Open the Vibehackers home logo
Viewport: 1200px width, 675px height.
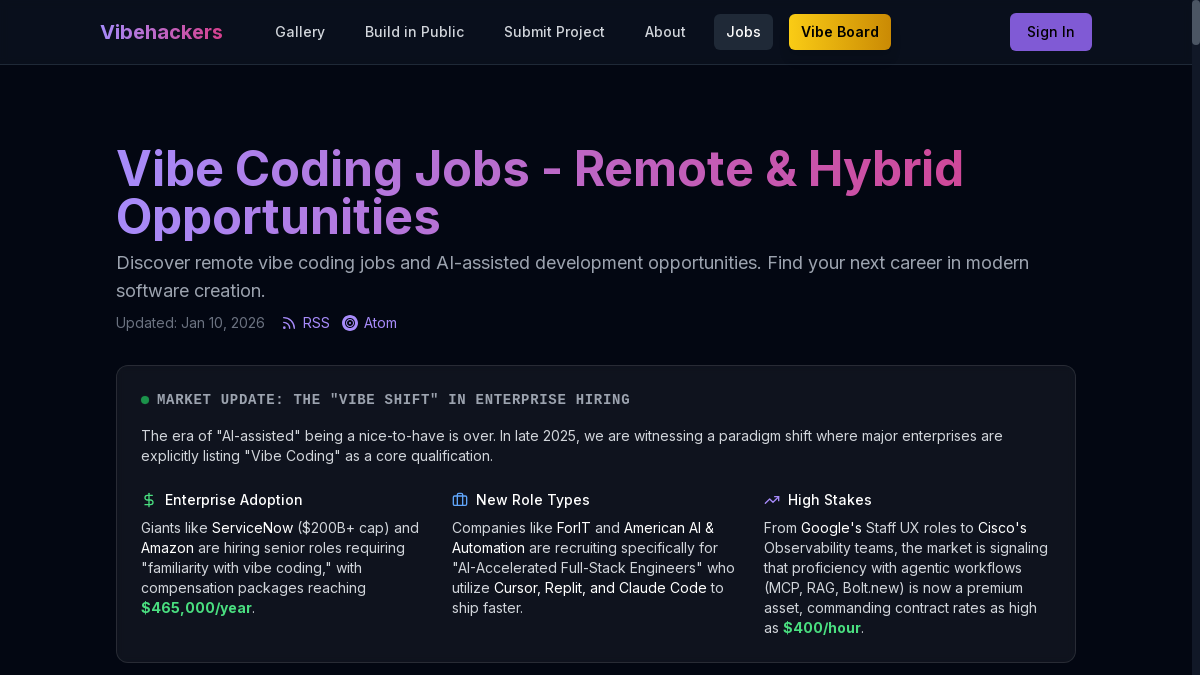161,32
